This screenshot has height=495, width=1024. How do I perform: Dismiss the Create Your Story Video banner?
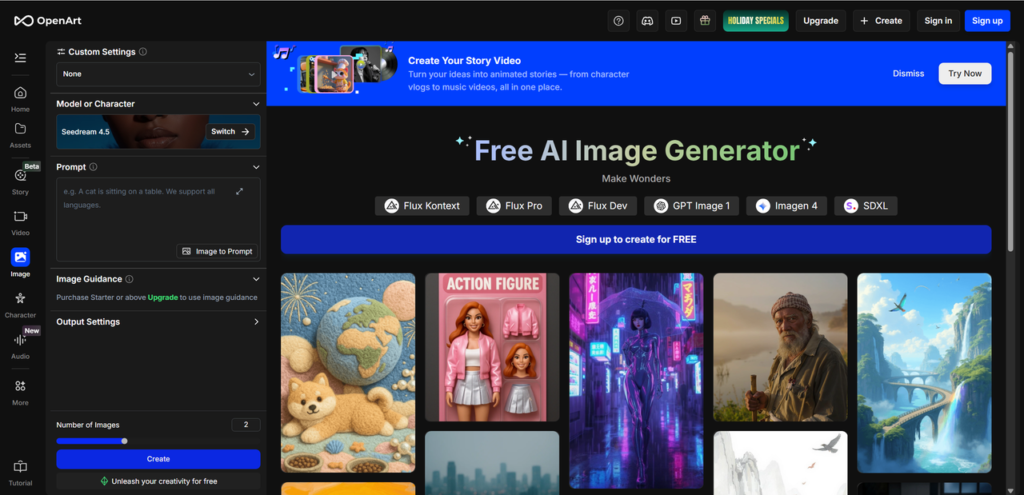908,74
